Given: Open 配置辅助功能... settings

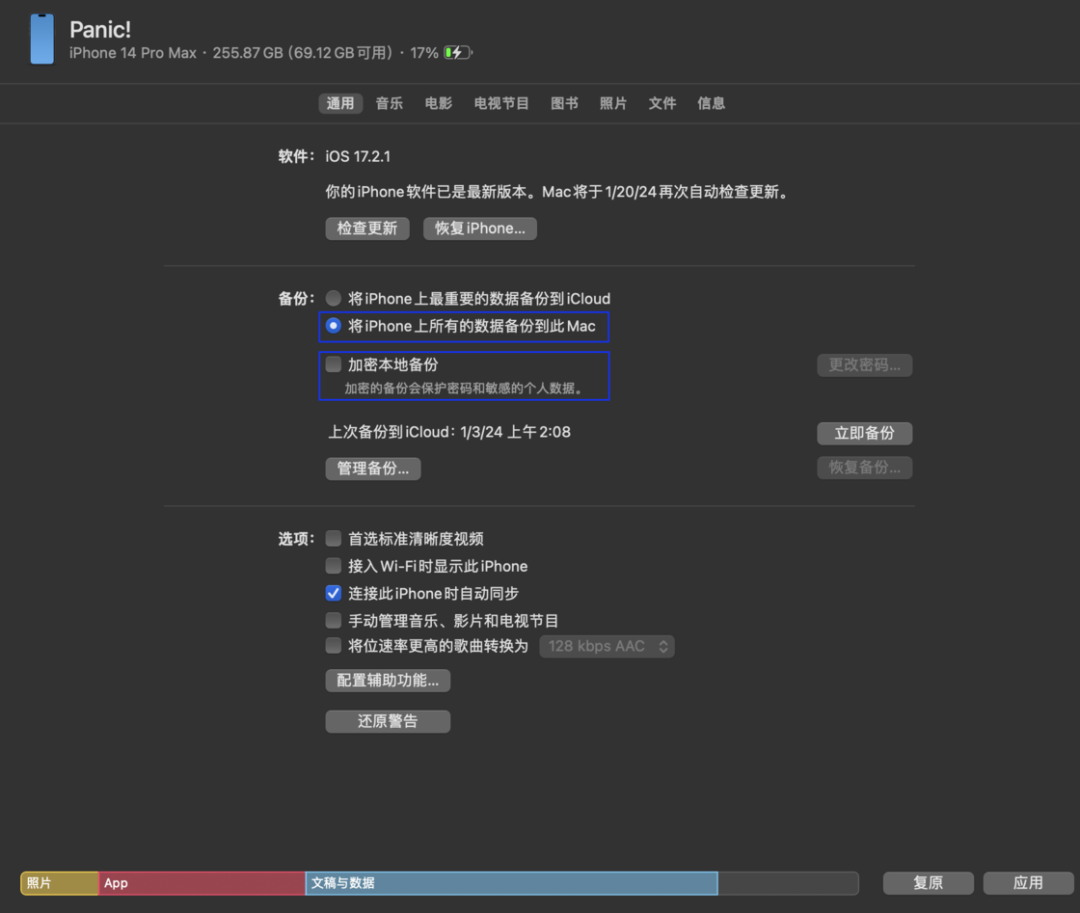Looking at the screenshot, I should 388,681.
